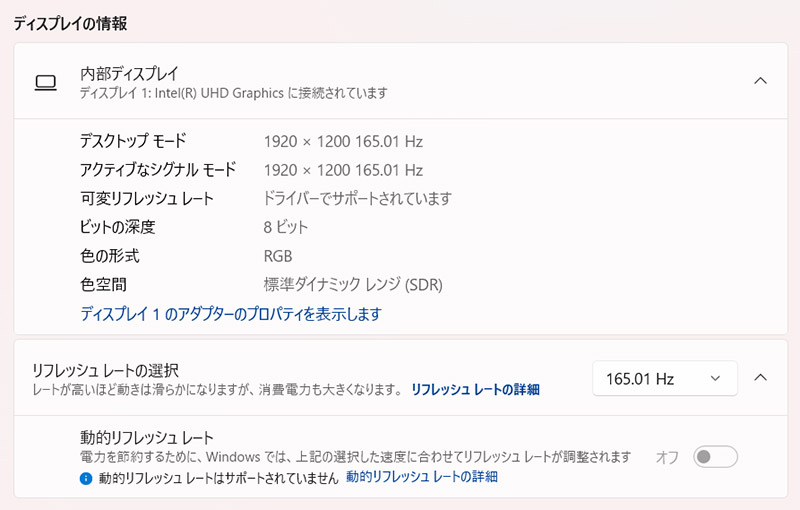
Task: Collapse the リフレッシュ レートの選択 section chevron
Action: (760, 378)
